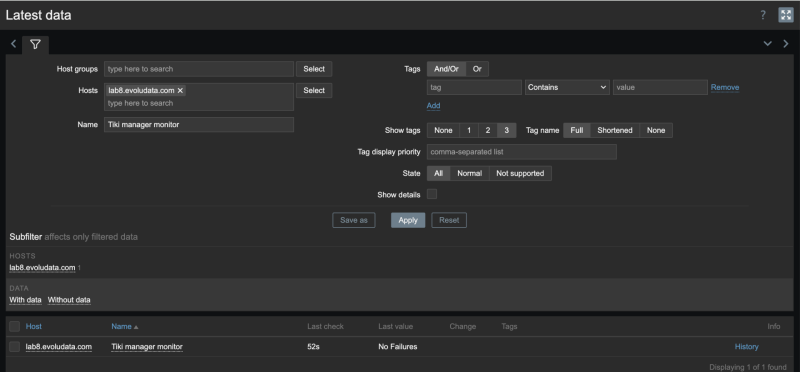Click the Apply filter button
Screen dimensions: 800x372
(x=408, y=220)
